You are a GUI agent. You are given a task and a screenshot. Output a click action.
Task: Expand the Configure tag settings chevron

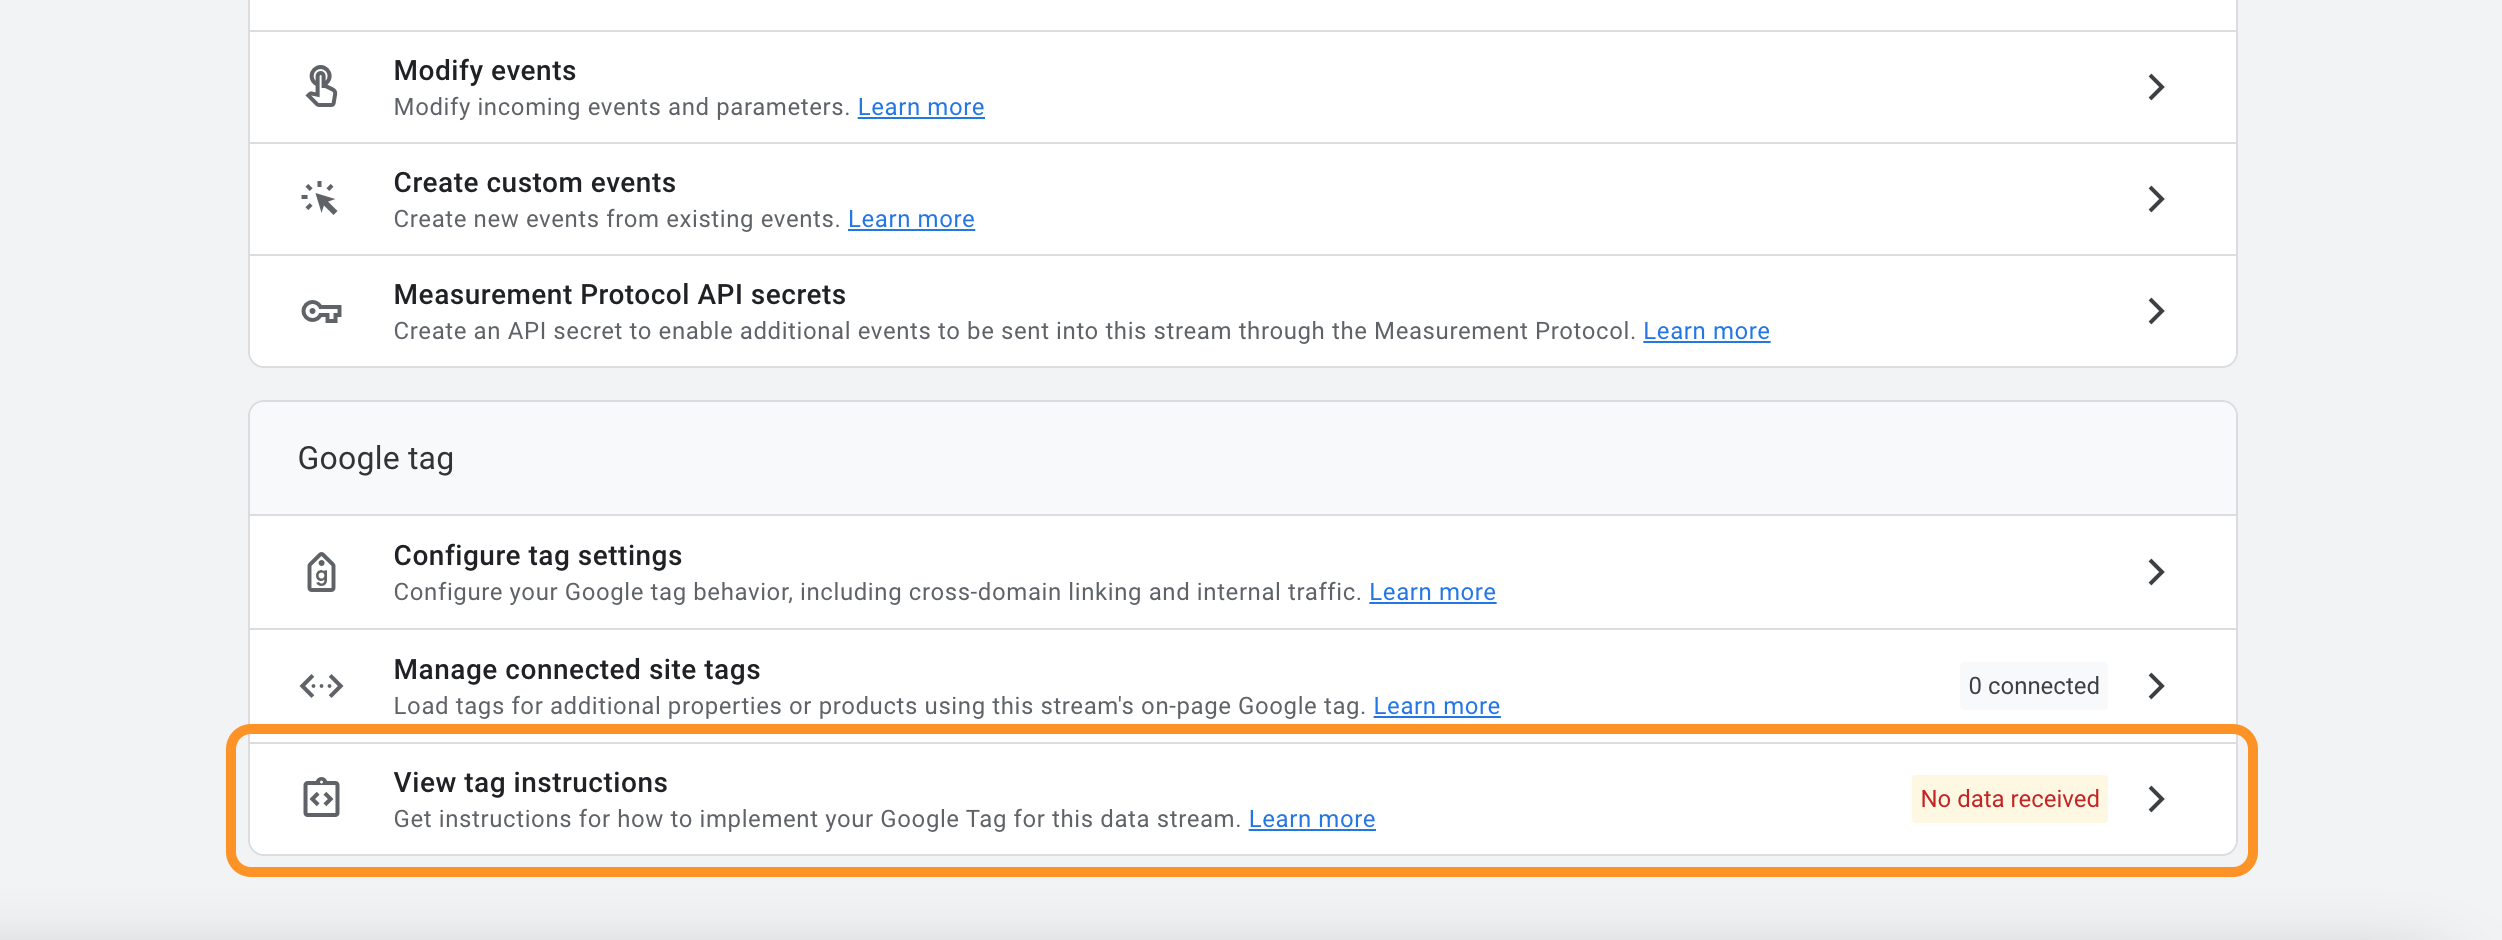pos(2156,572)
